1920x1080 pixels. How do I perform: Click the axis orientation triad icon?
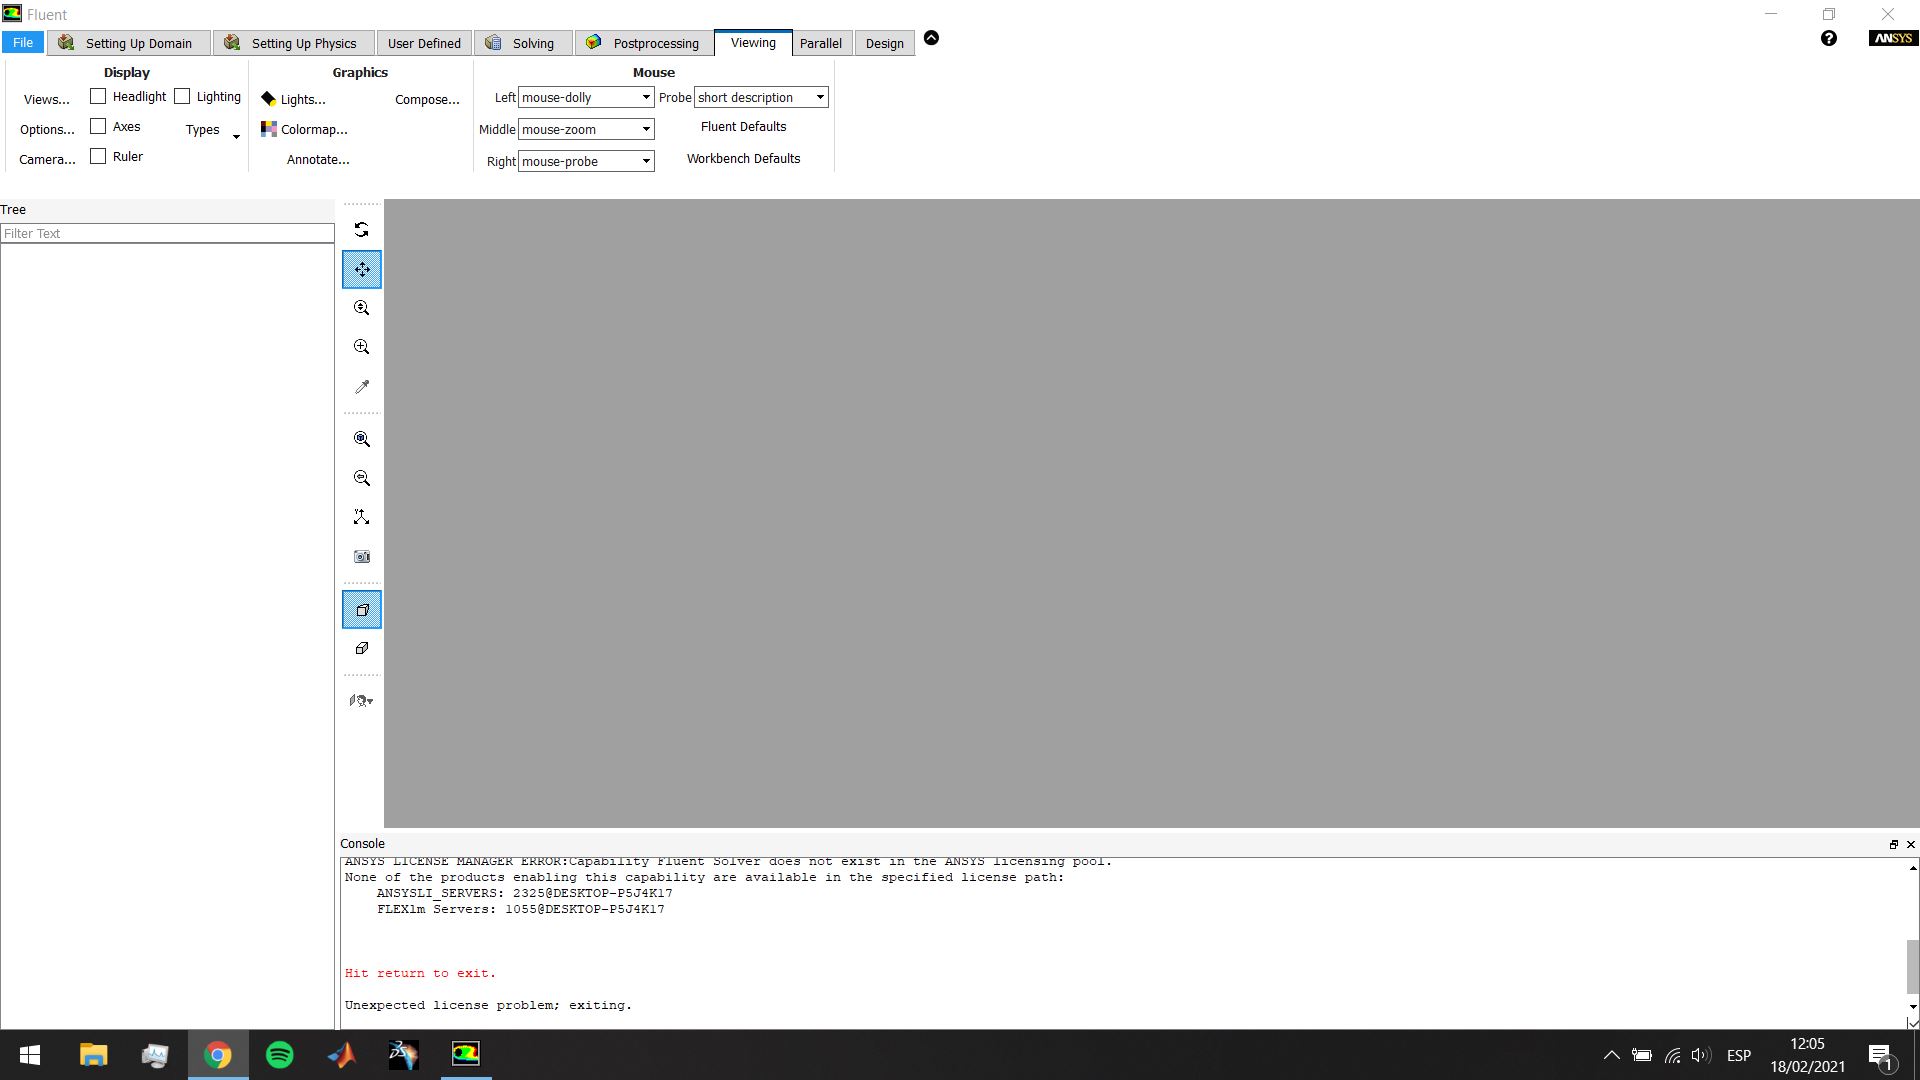tap(361, 518)
